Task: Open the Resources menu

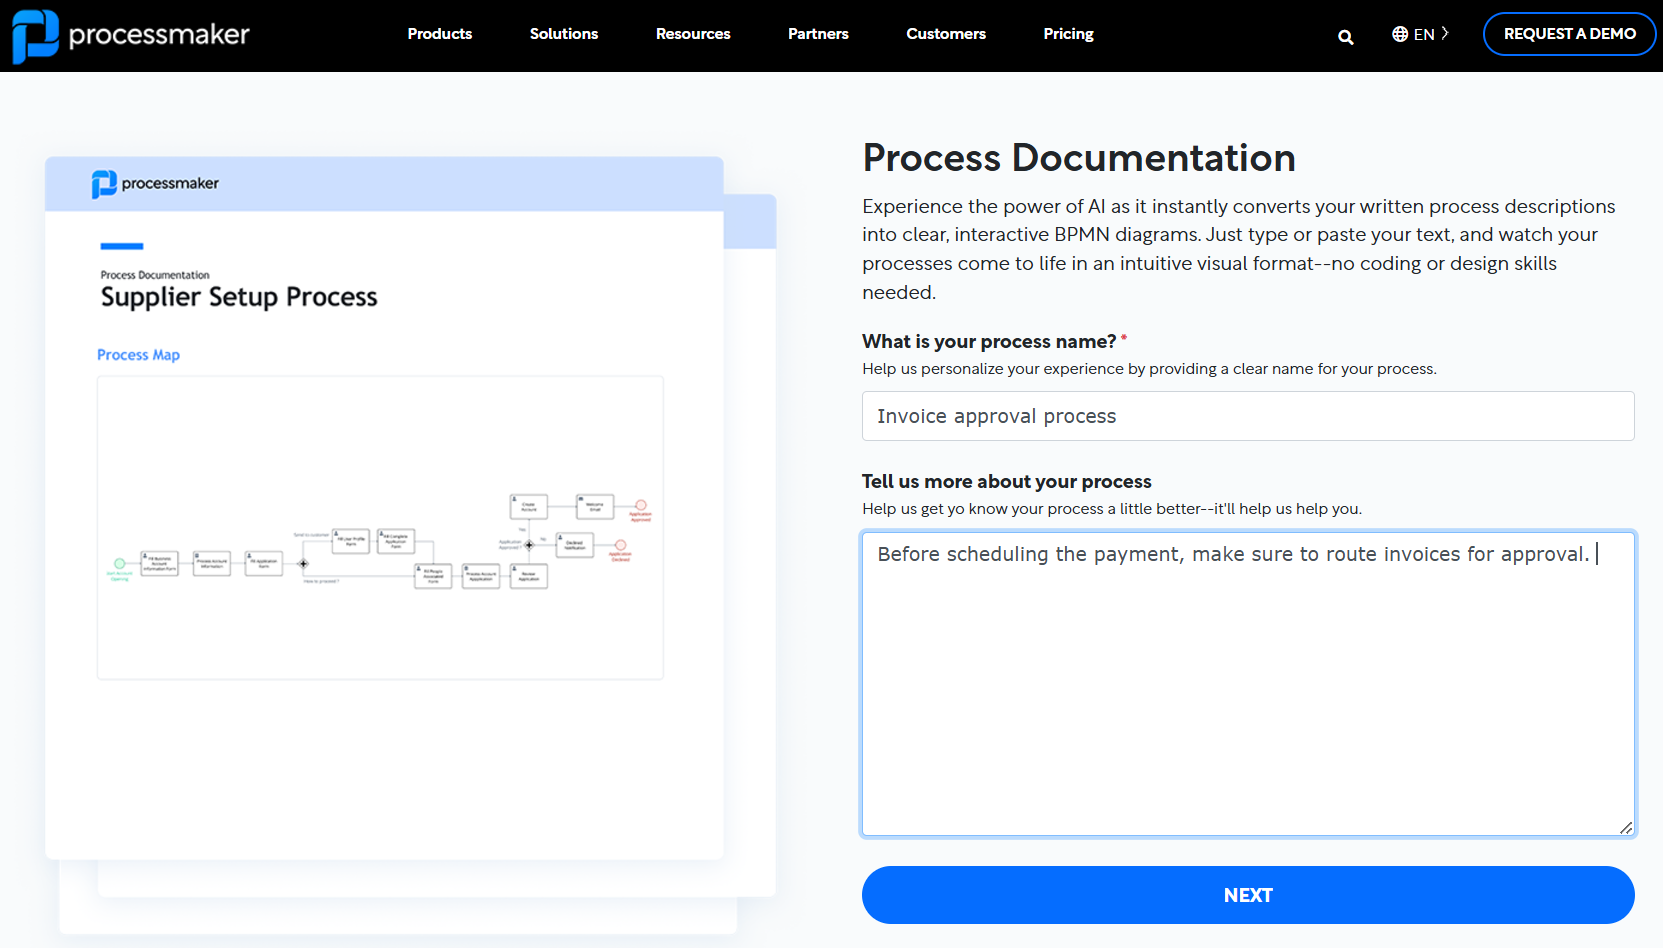Action: [x=693, y=34]
